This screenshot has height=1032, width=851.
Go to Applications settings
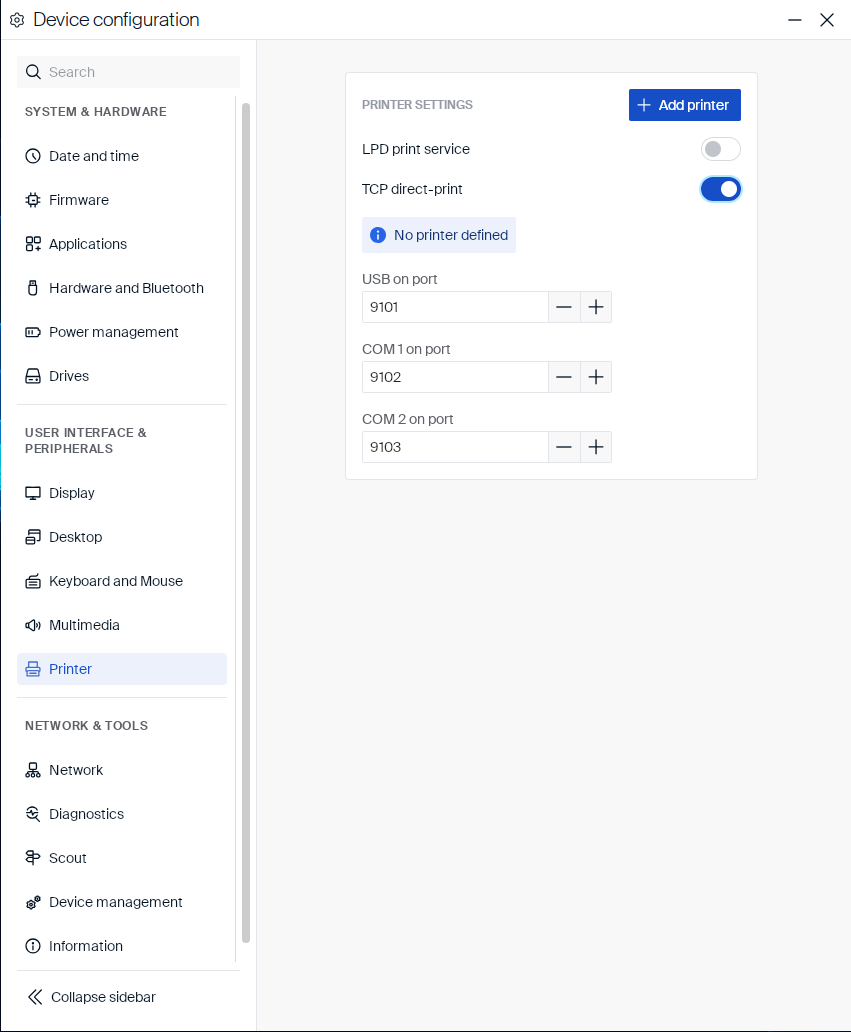[122, 244]
